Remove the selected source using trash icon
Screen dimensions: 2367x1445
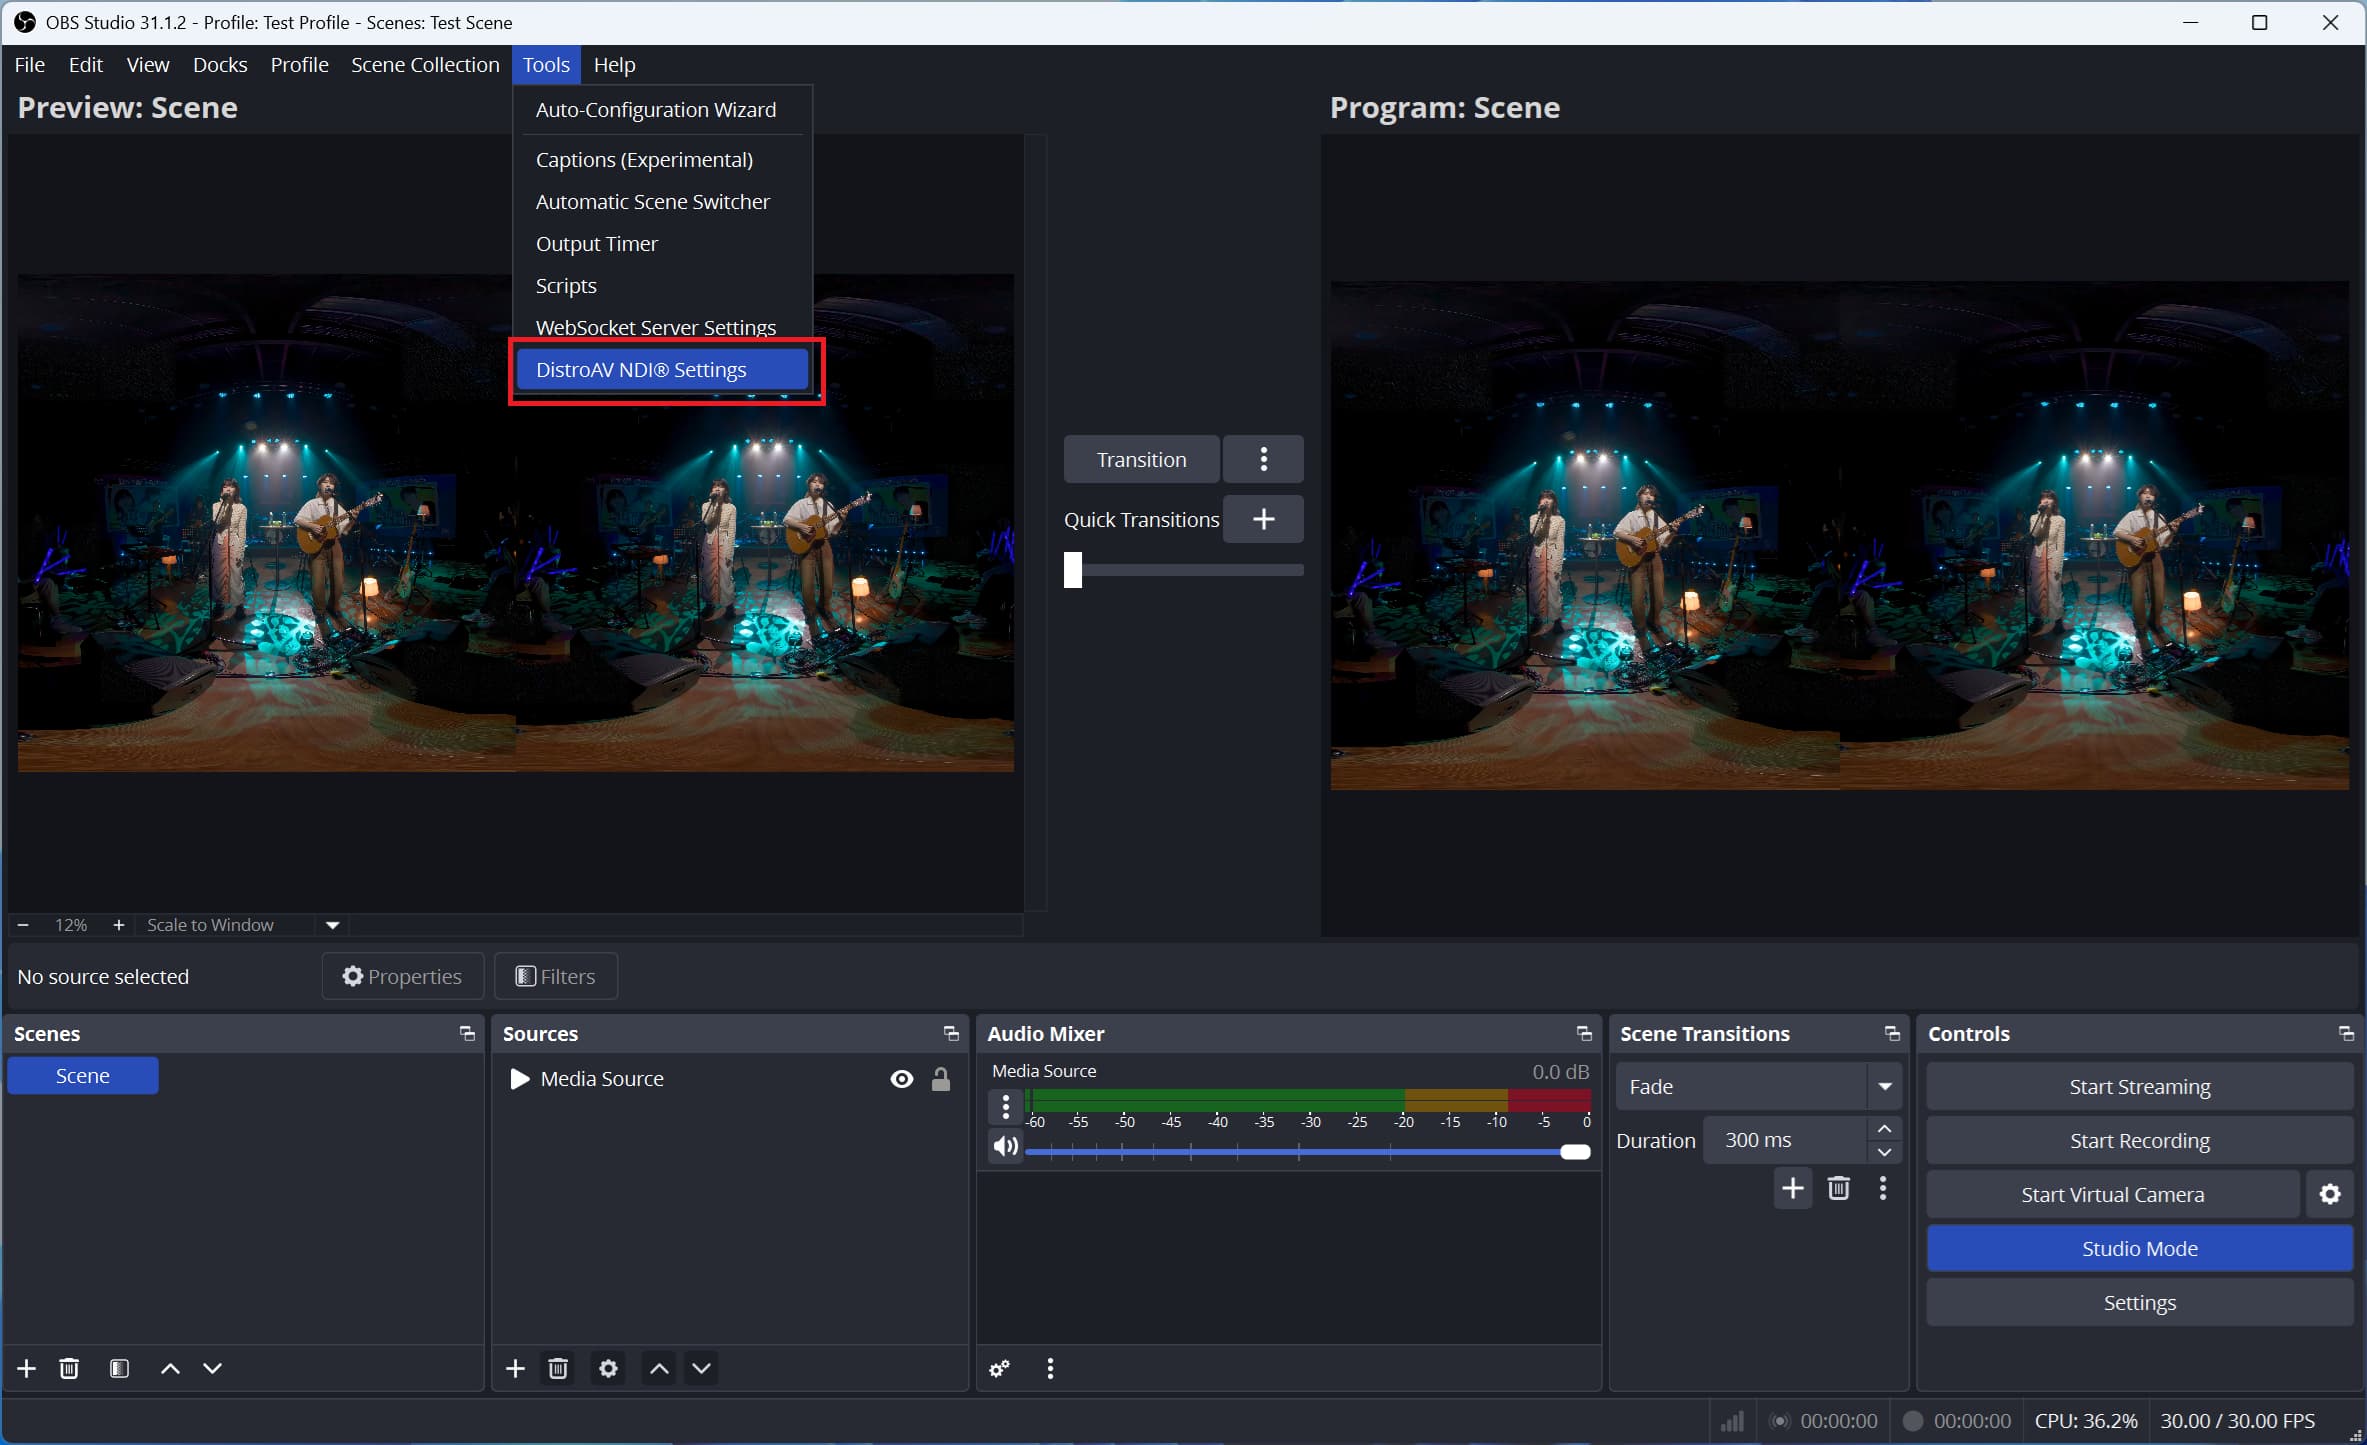(x=557, y=1367)
